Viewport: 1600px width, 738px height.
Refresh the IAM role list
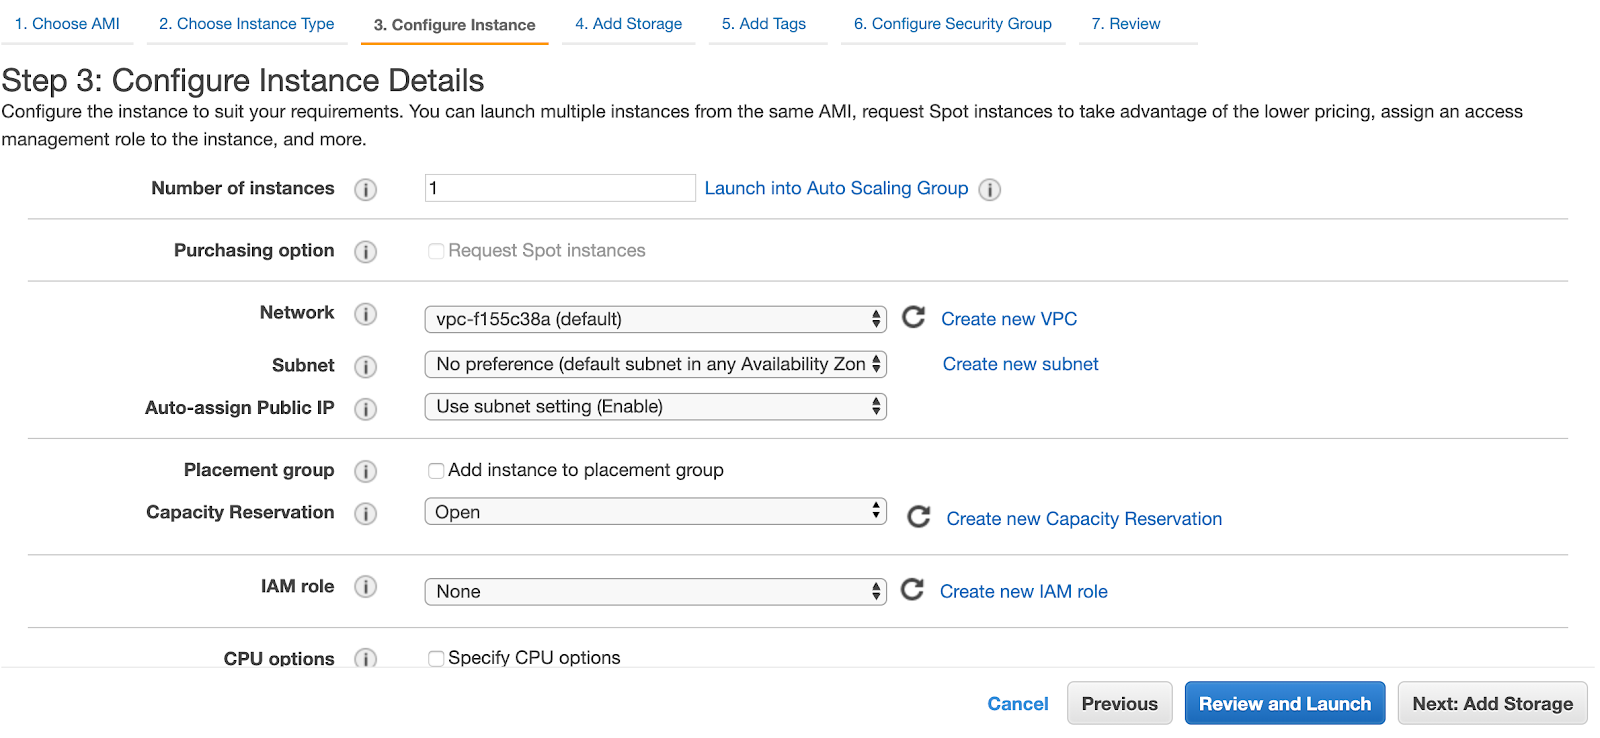point(912,590)
